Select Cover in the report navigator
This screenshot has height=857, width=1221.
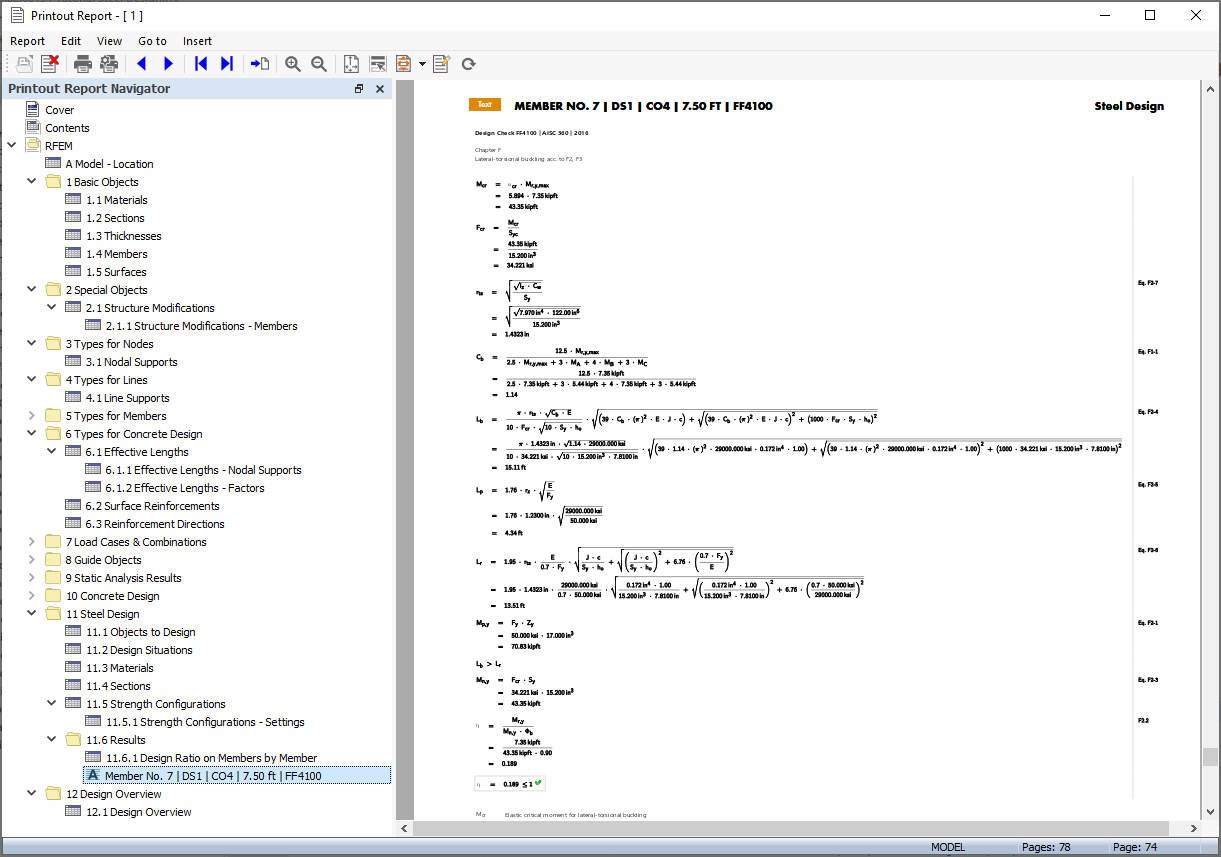pos(58,109)
